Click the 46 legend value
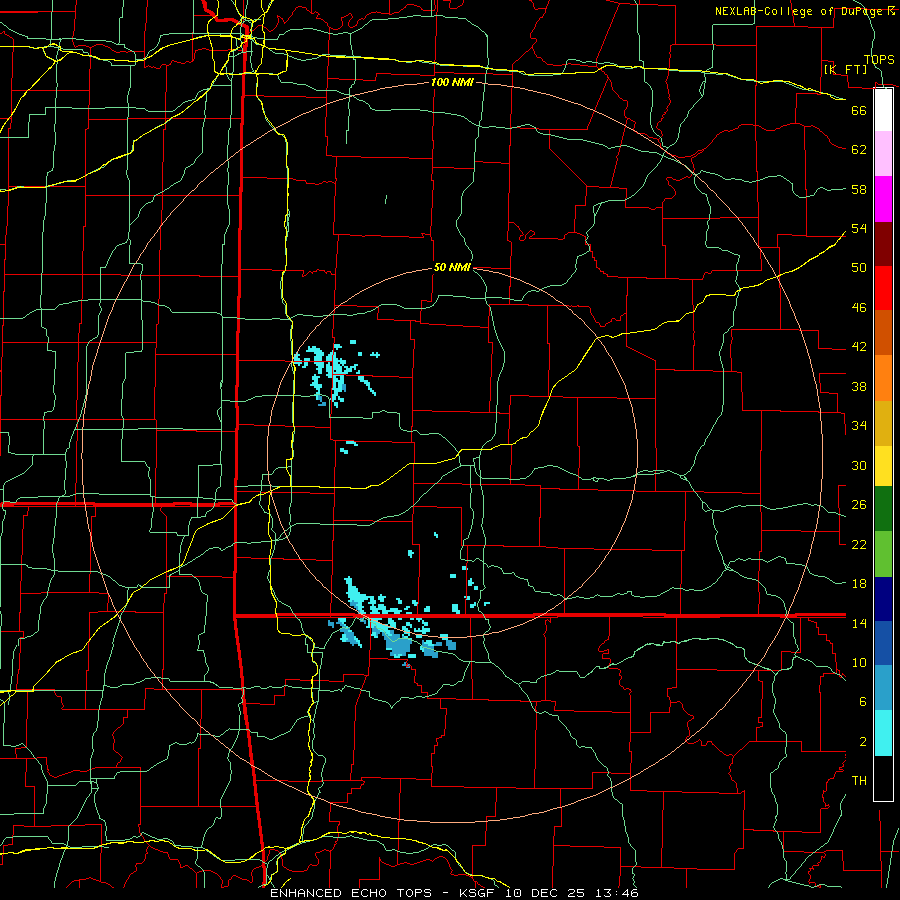Image resolution: width=900 pixels, height=900 pixels. coord(859,308)
